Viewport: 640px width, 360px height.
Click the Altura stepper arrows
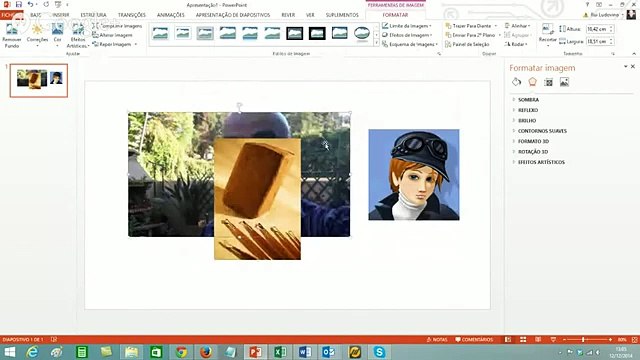pos(611,29)
